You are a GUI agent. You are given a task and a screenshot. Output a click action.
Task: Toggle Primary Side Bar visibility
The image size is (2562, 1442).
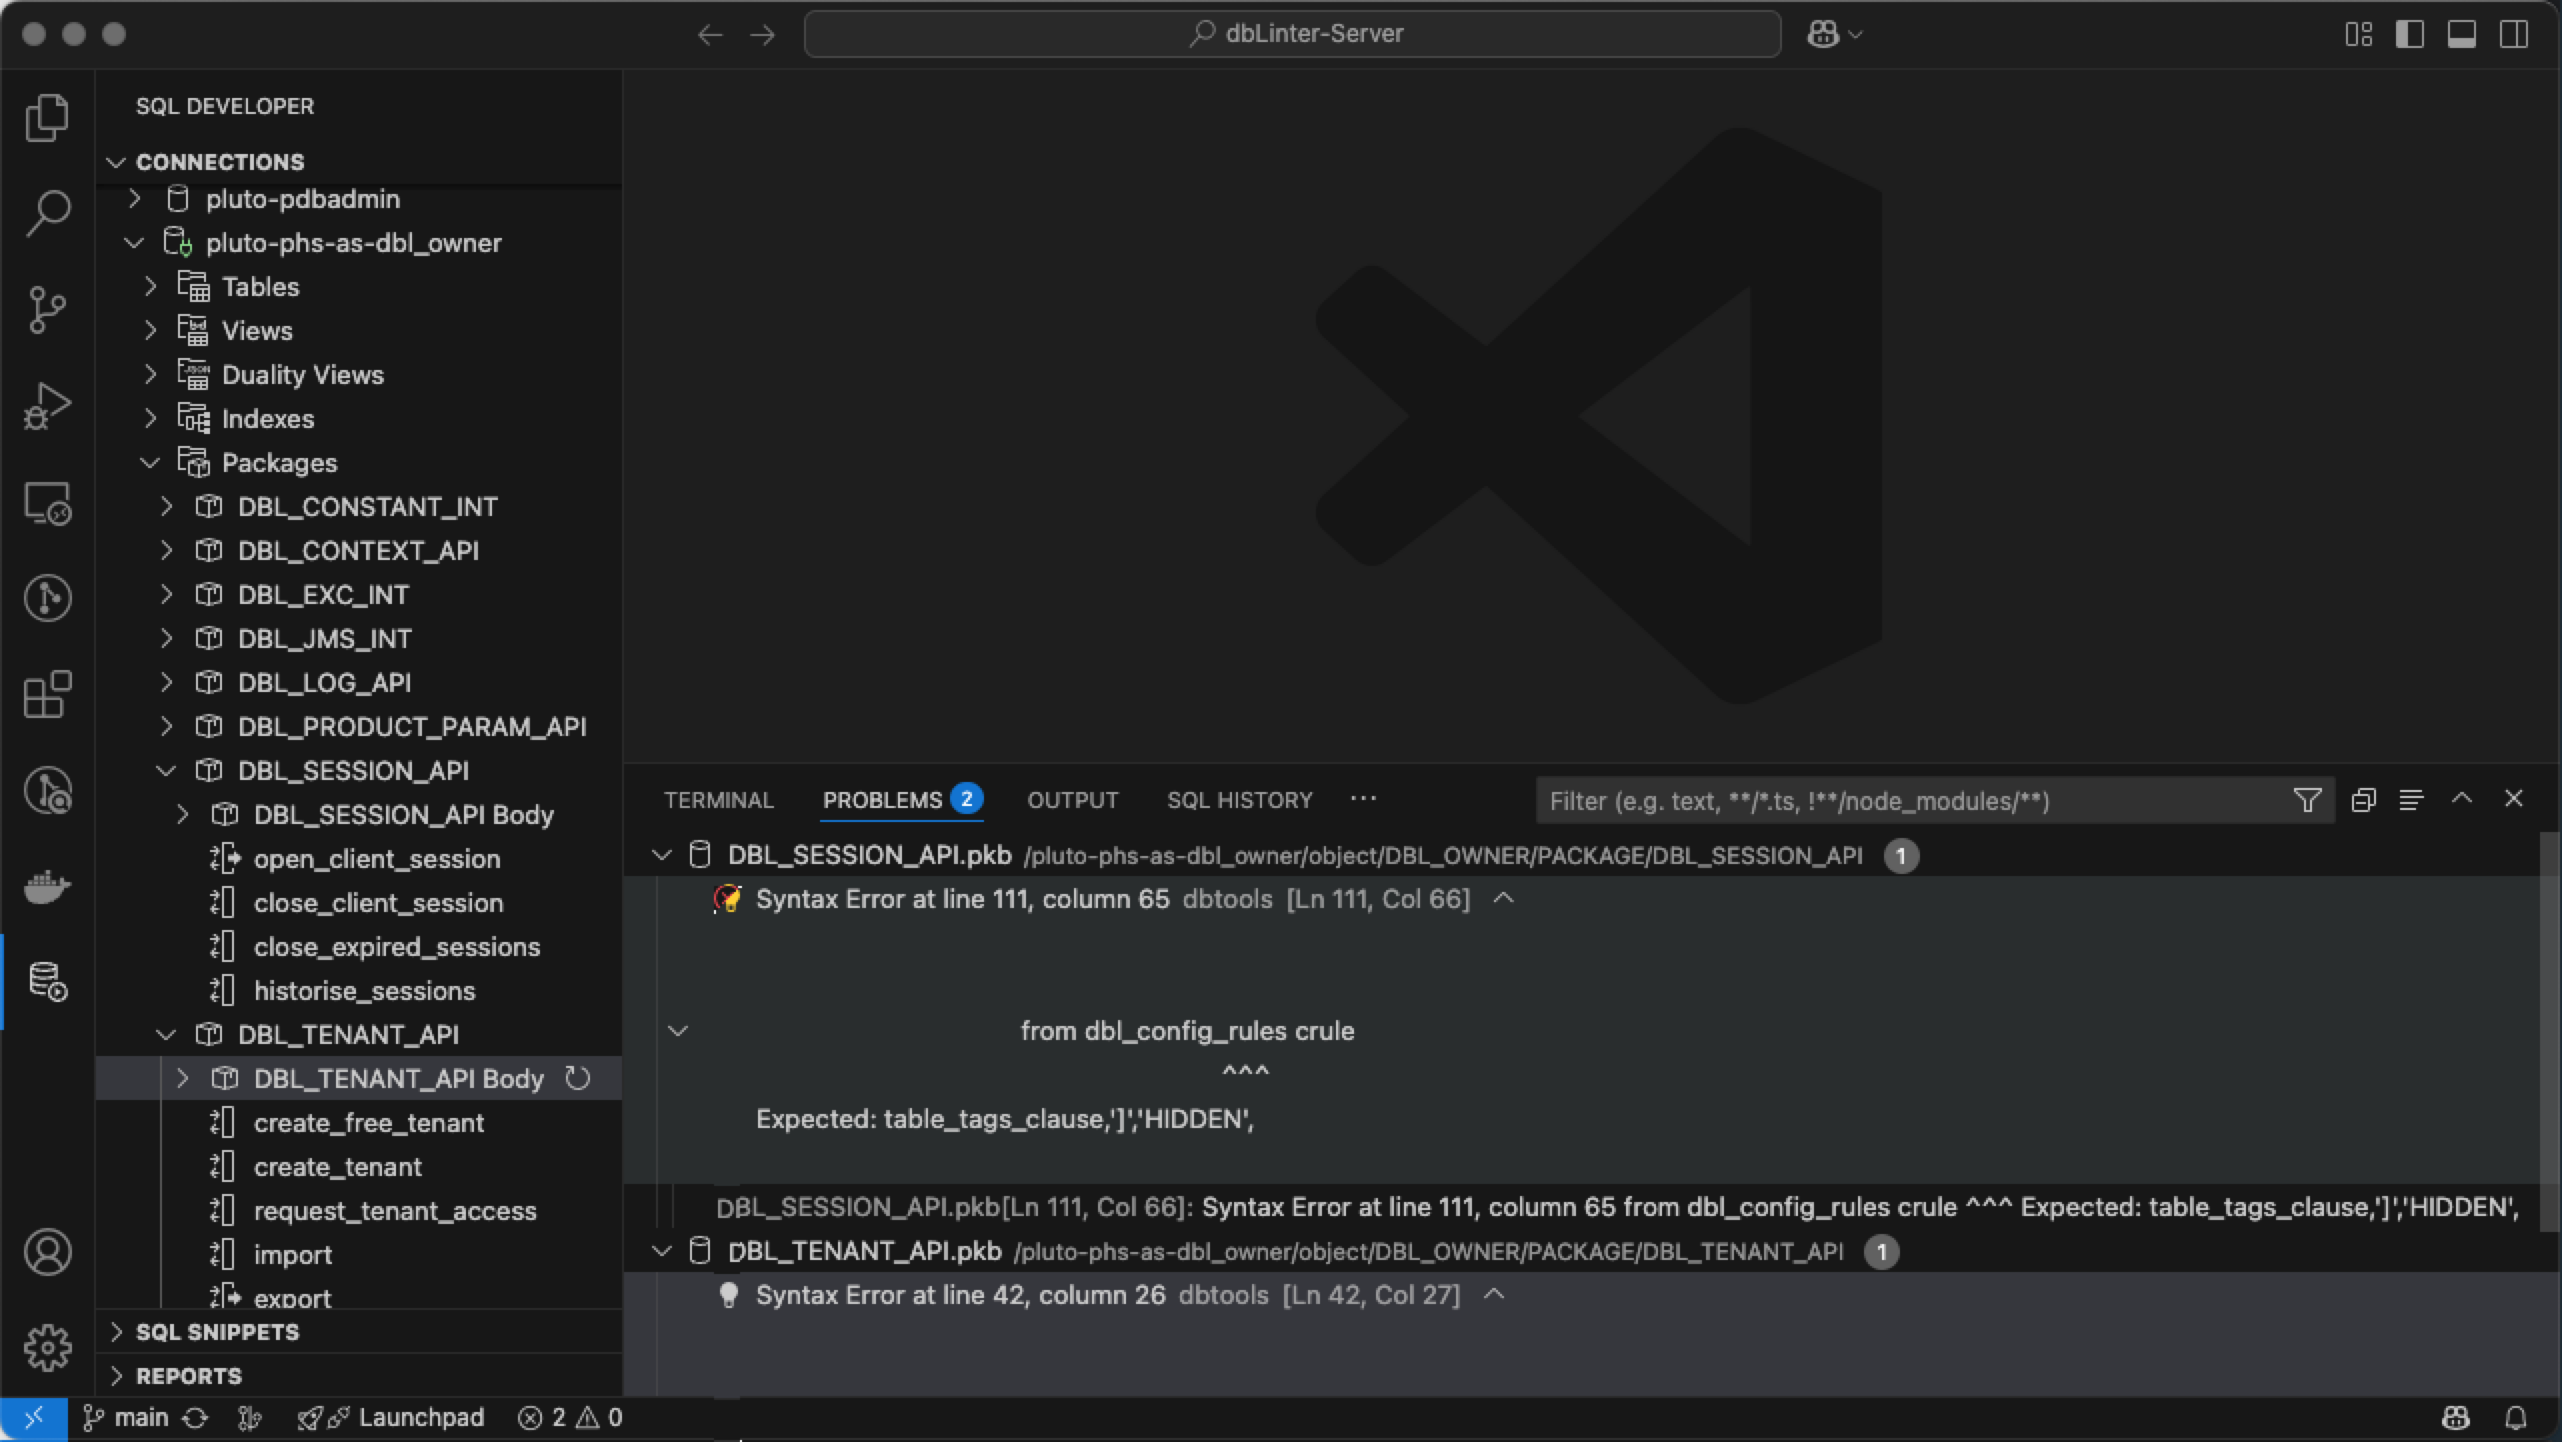pyautogui.click(x=2410, y=34)
